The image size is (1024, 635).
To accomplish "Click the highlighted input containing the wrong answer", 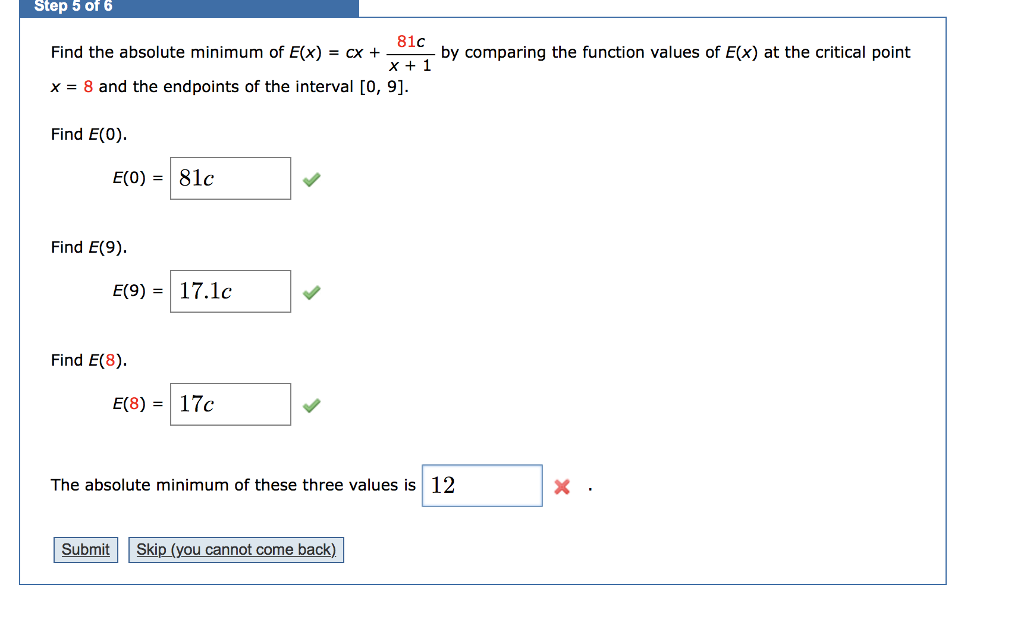I will coord(482,486).
